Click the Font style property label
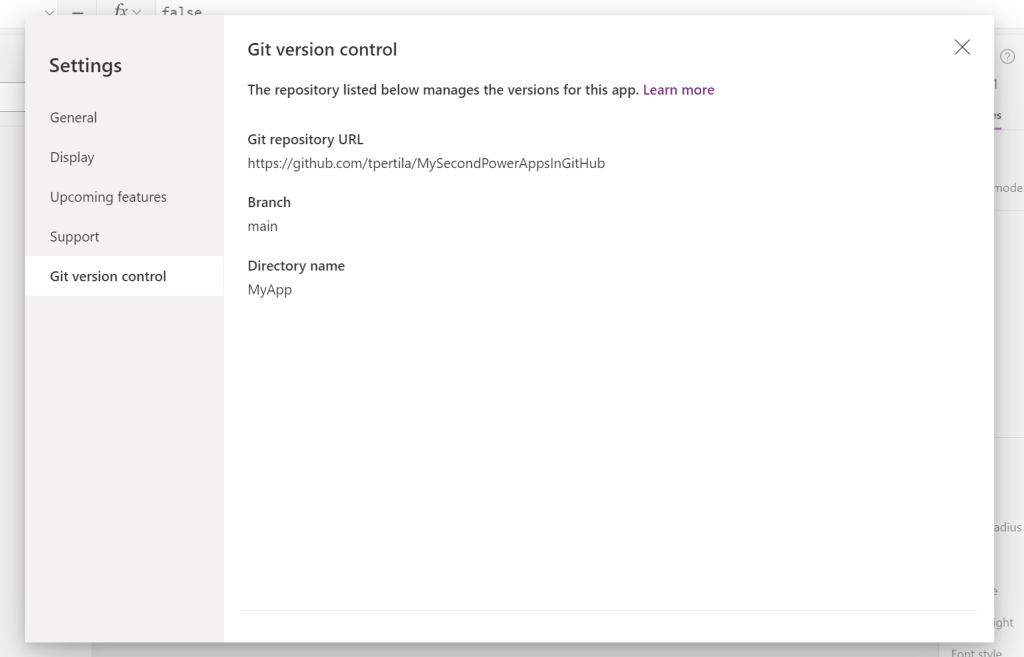The image size is (1024, 657). point(976,652)
